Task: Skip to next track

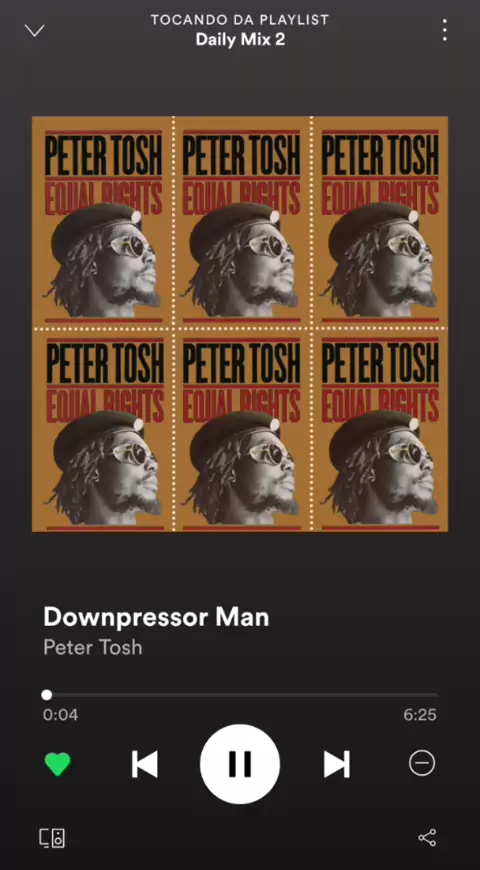Action: click(337, 764)
